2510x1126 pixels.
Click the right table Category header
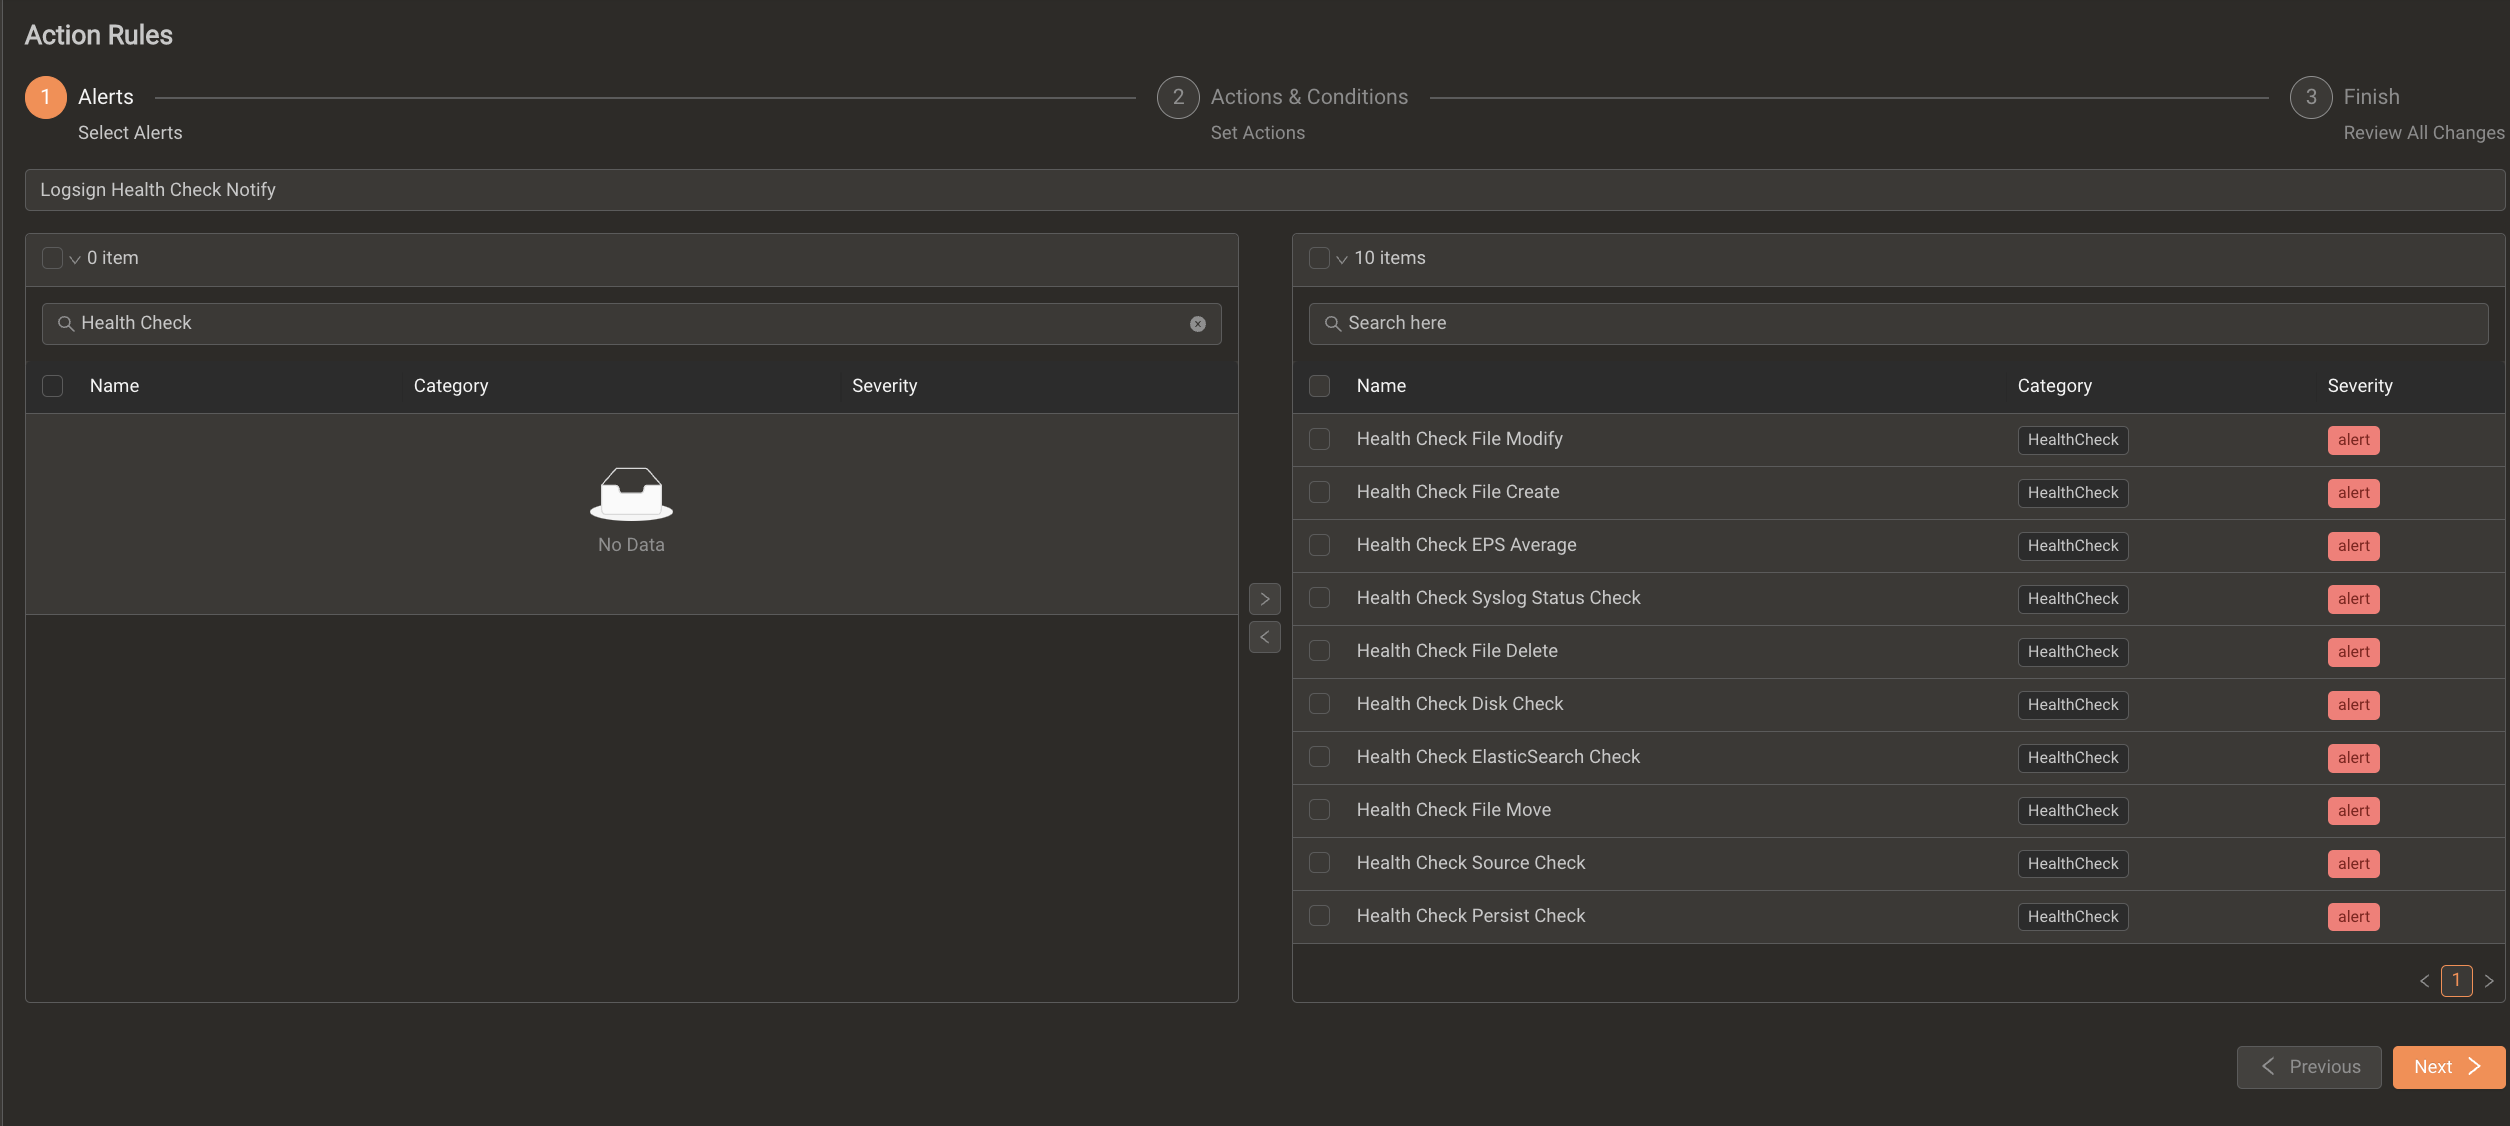(x=2054, y=386)
